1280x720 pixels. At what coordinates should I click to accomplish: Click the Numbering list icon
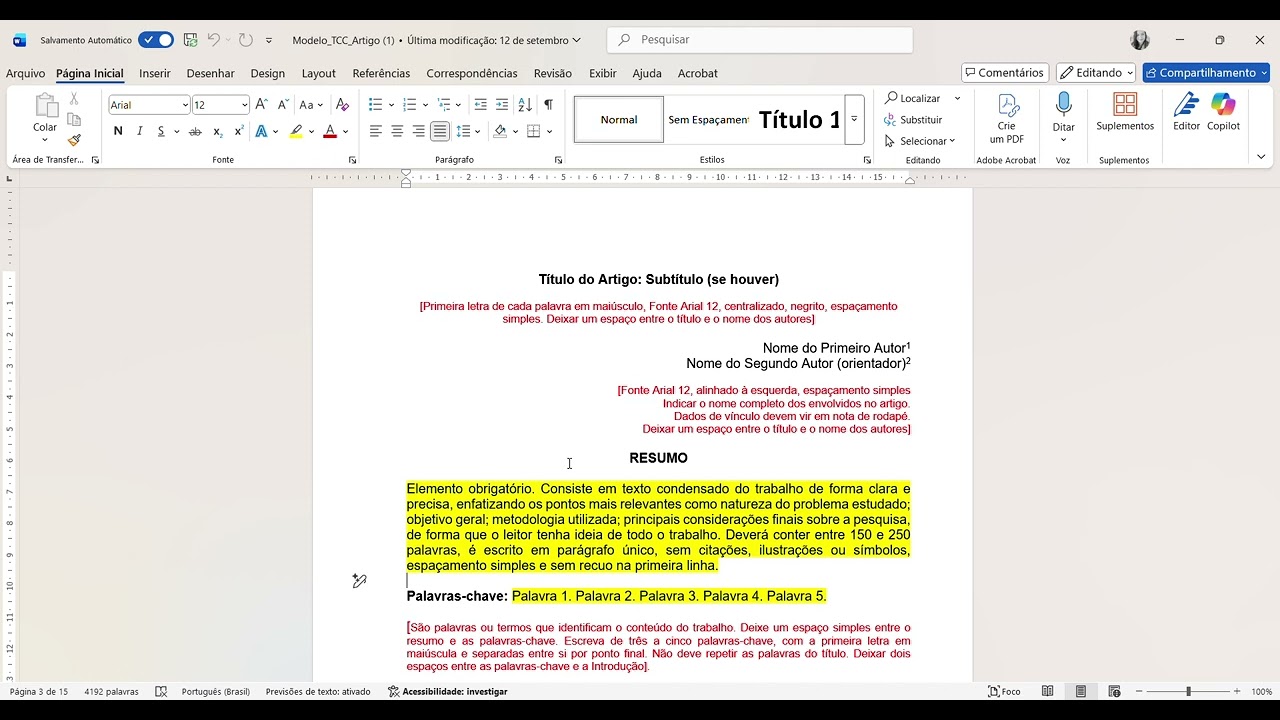coord(409,104)
